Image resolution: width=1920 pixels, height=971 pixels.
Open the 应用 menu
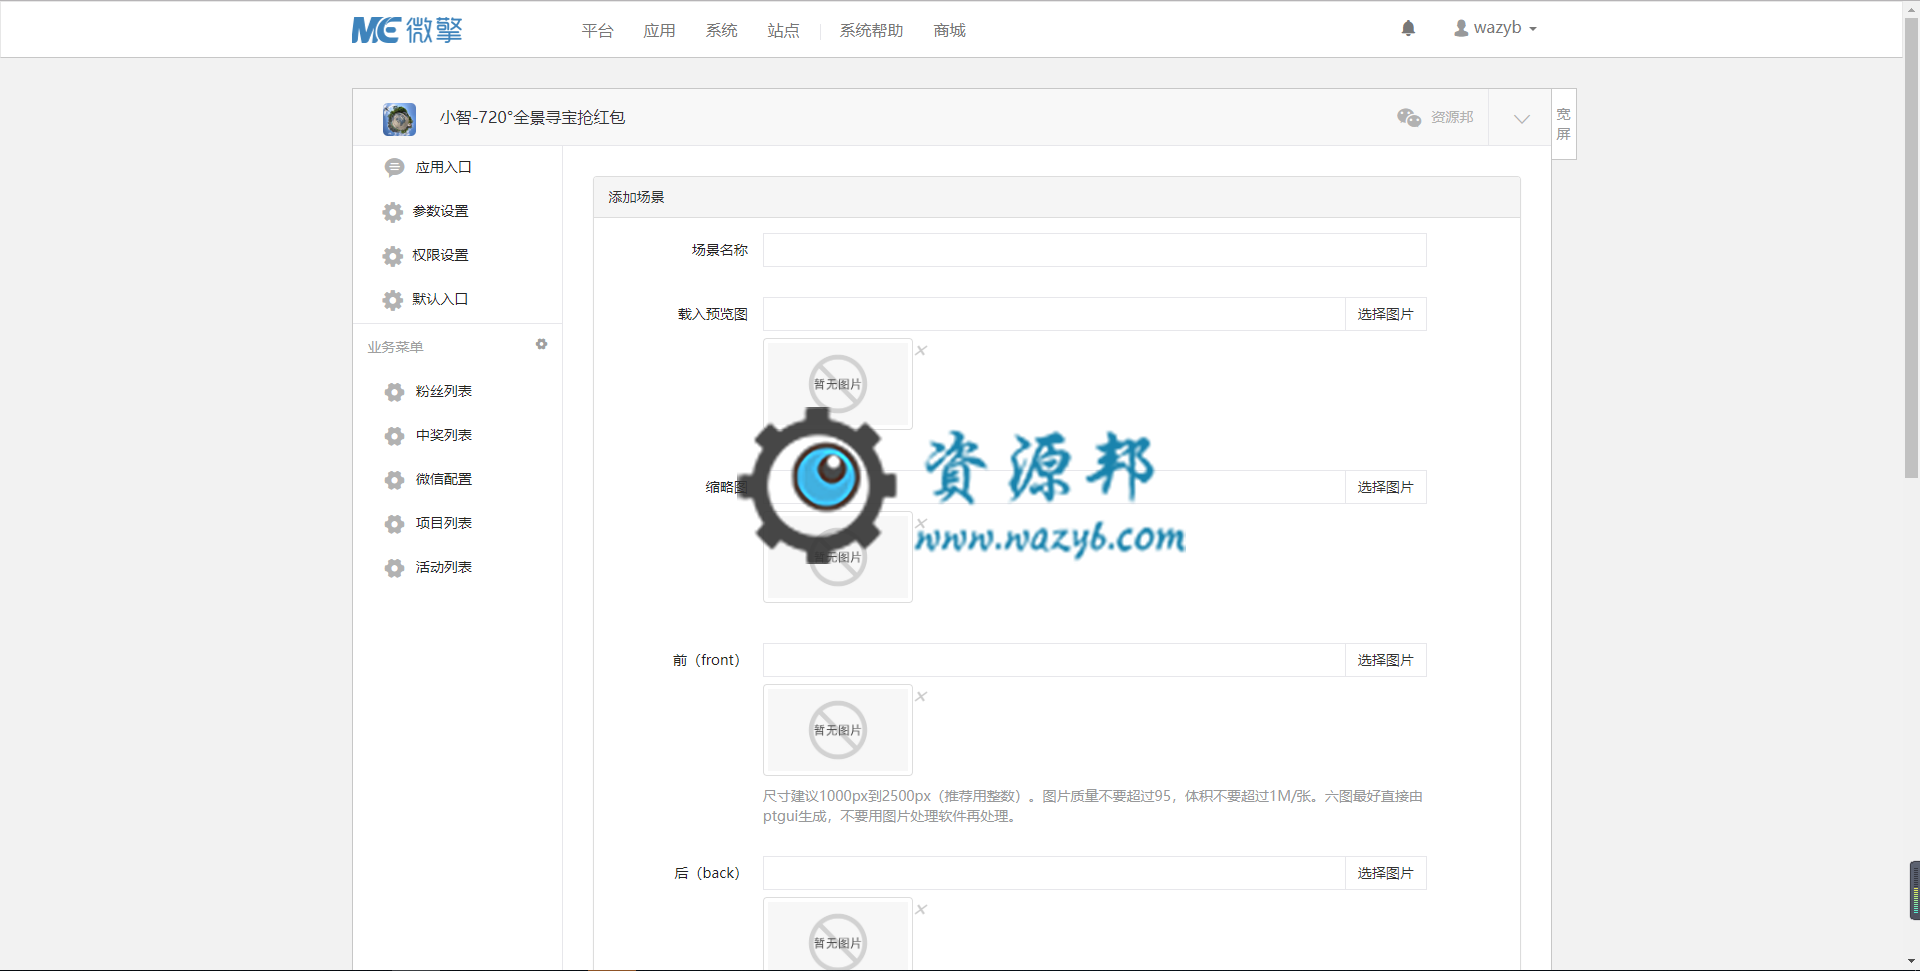(x=659, y=31)
